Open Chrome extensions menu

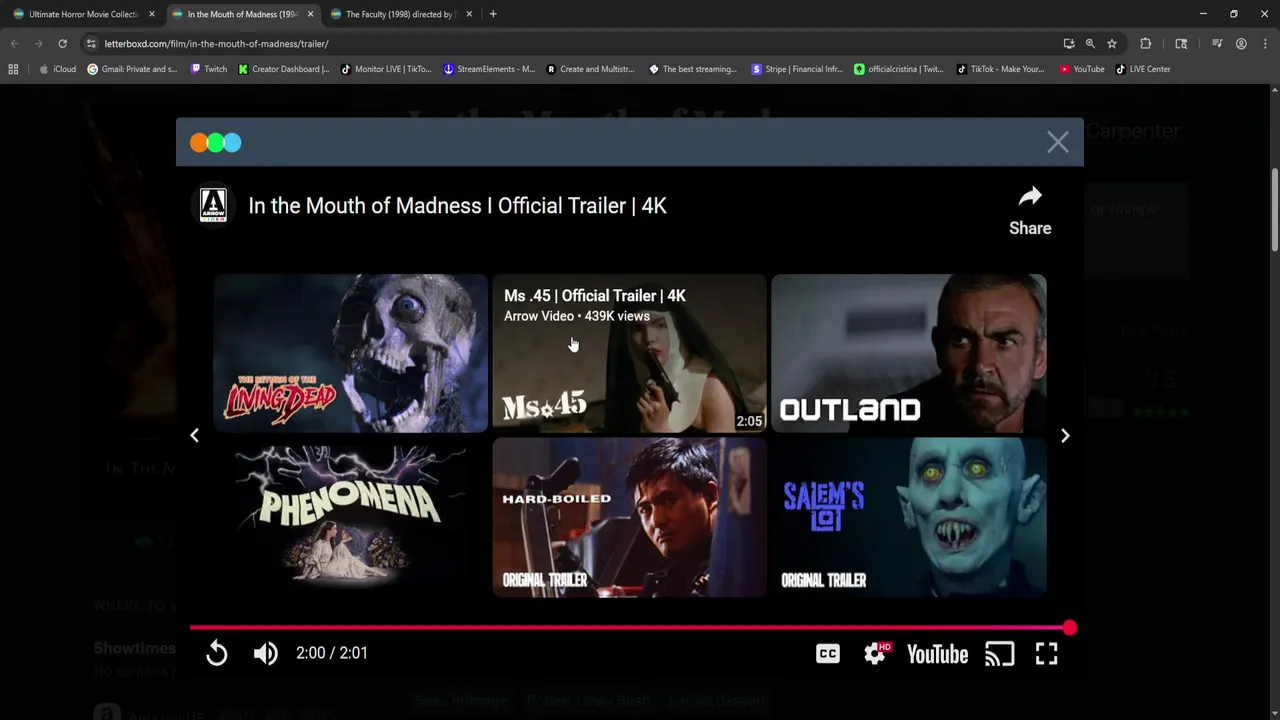coord(1146,44)
